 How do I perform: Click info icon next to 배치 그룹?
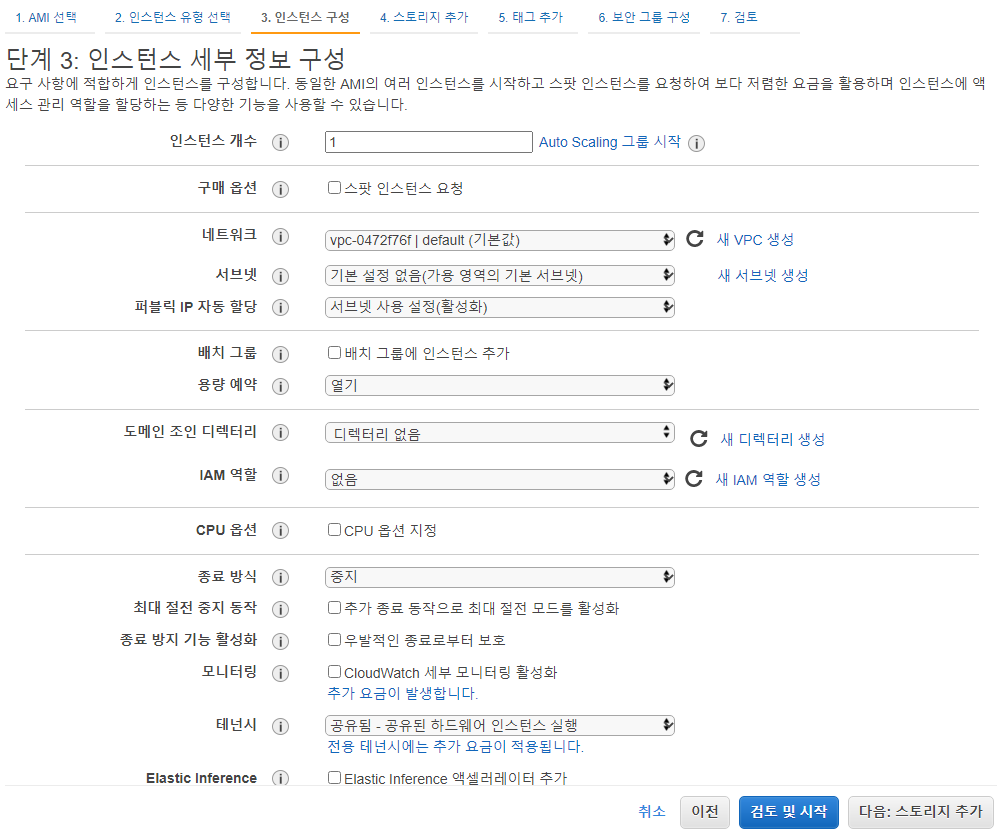pos(280,355)
